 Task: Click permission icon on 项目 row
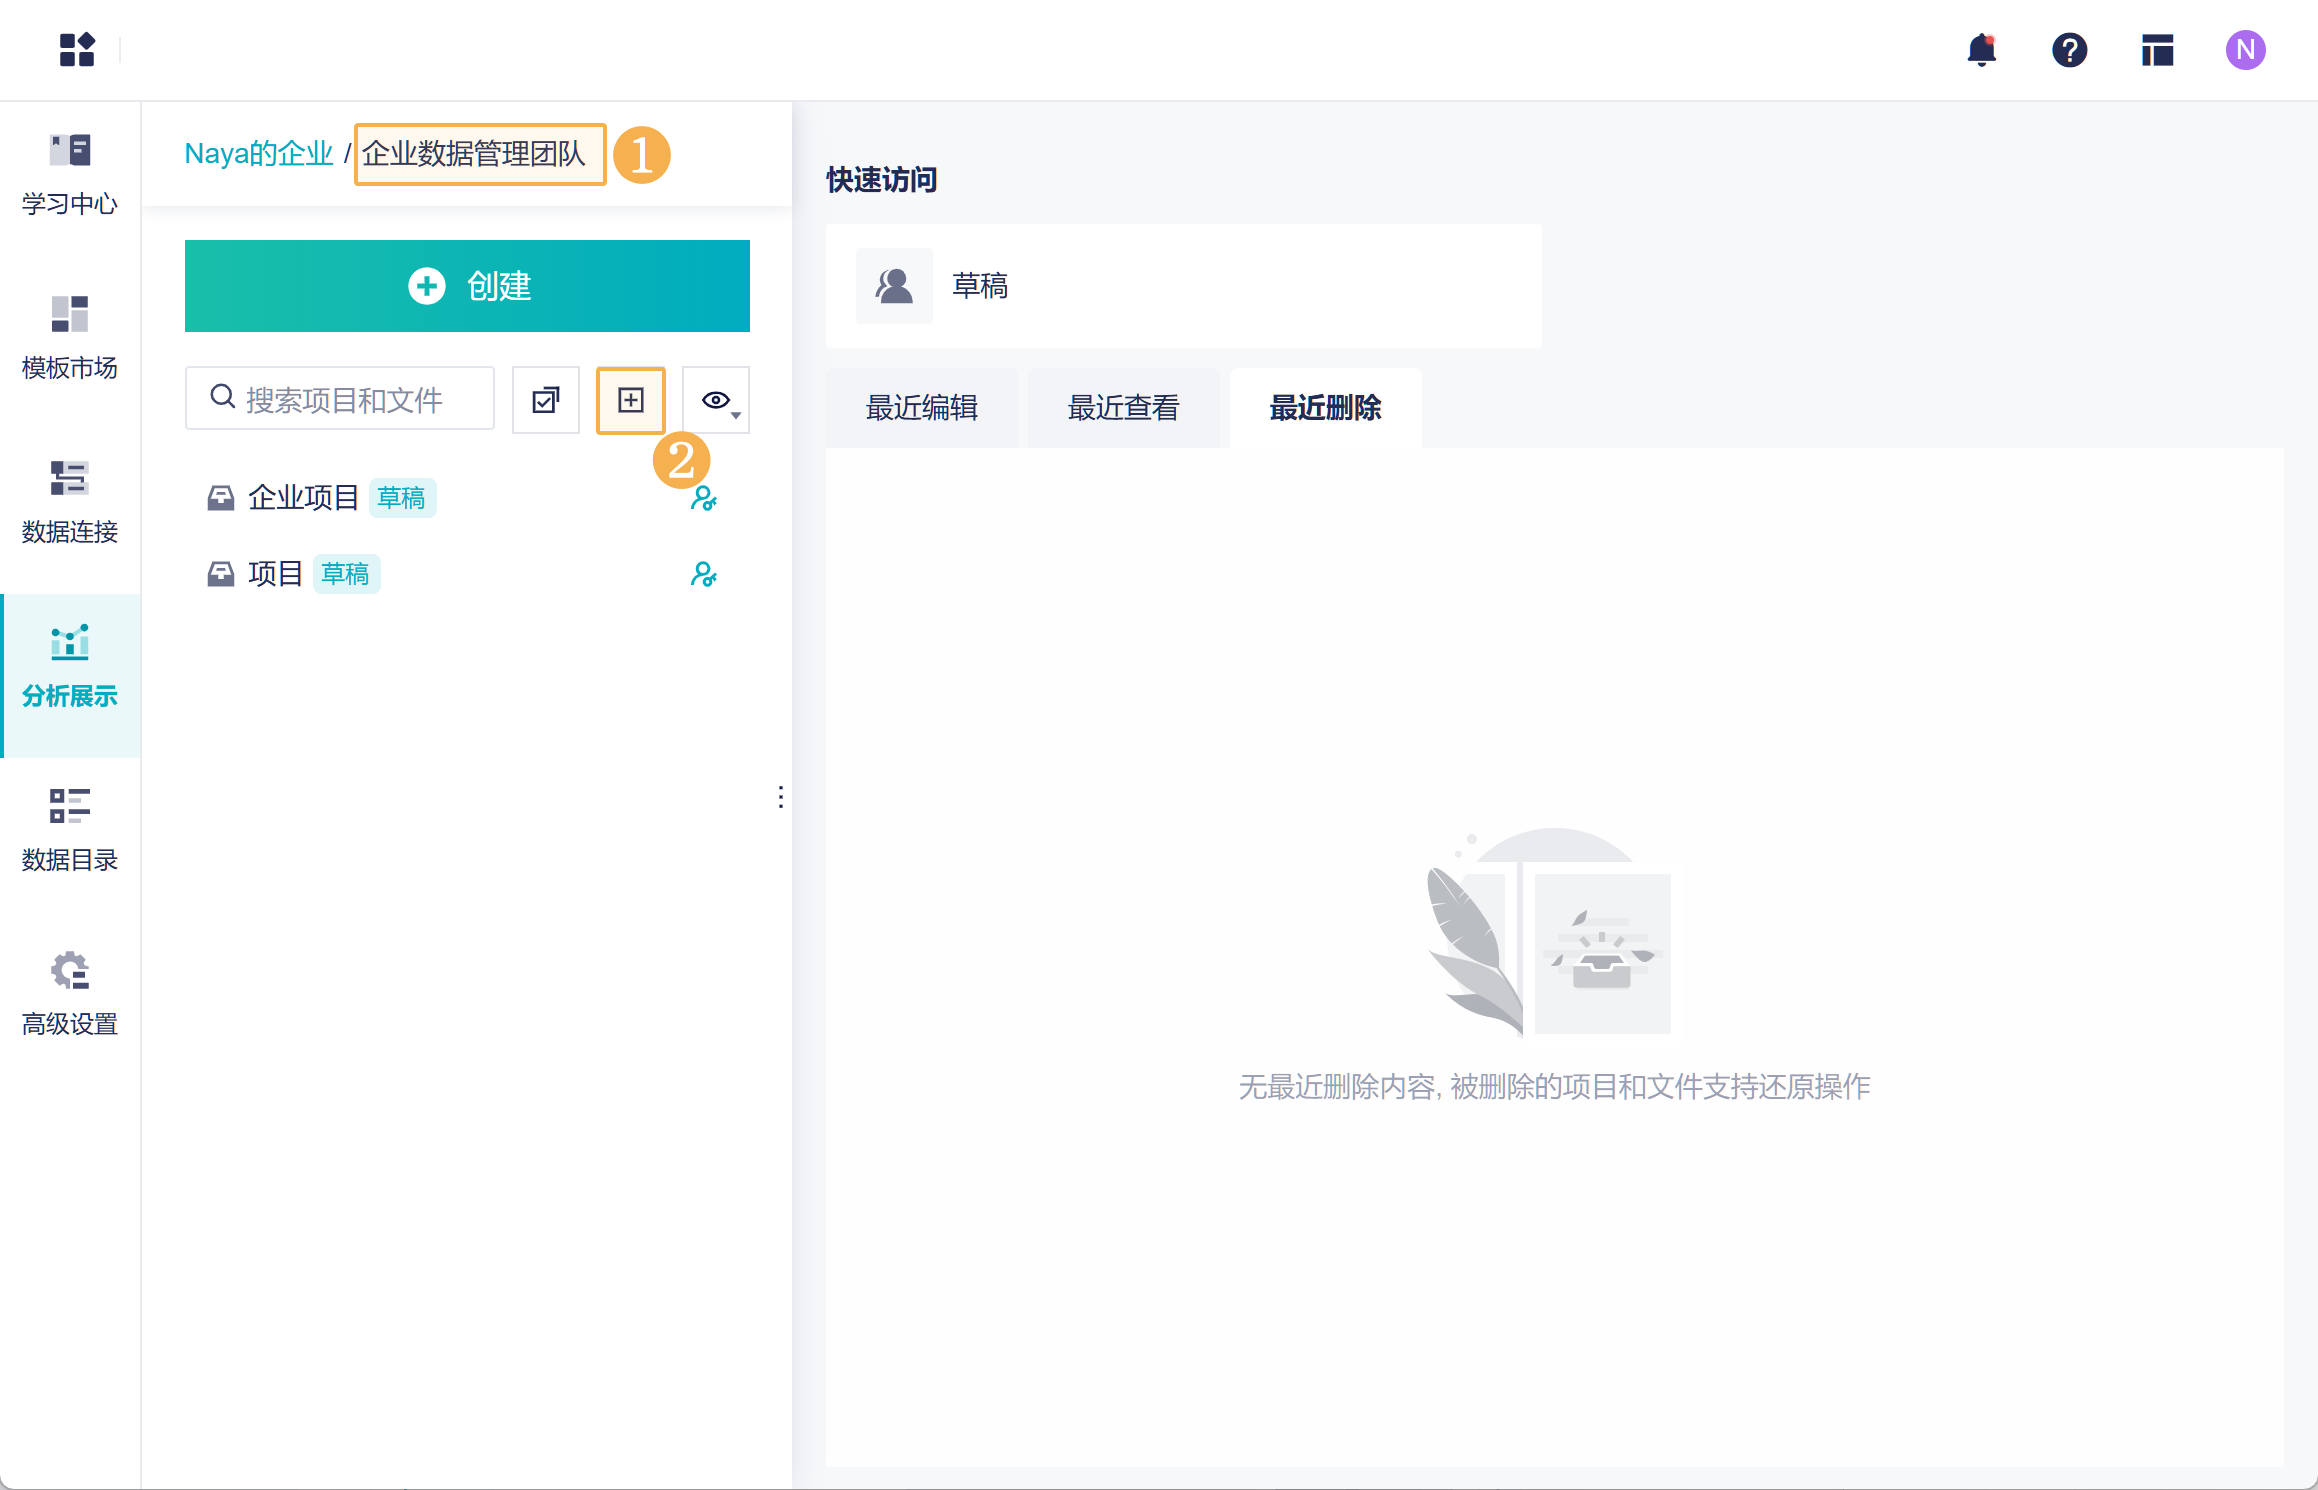[704, 574]
